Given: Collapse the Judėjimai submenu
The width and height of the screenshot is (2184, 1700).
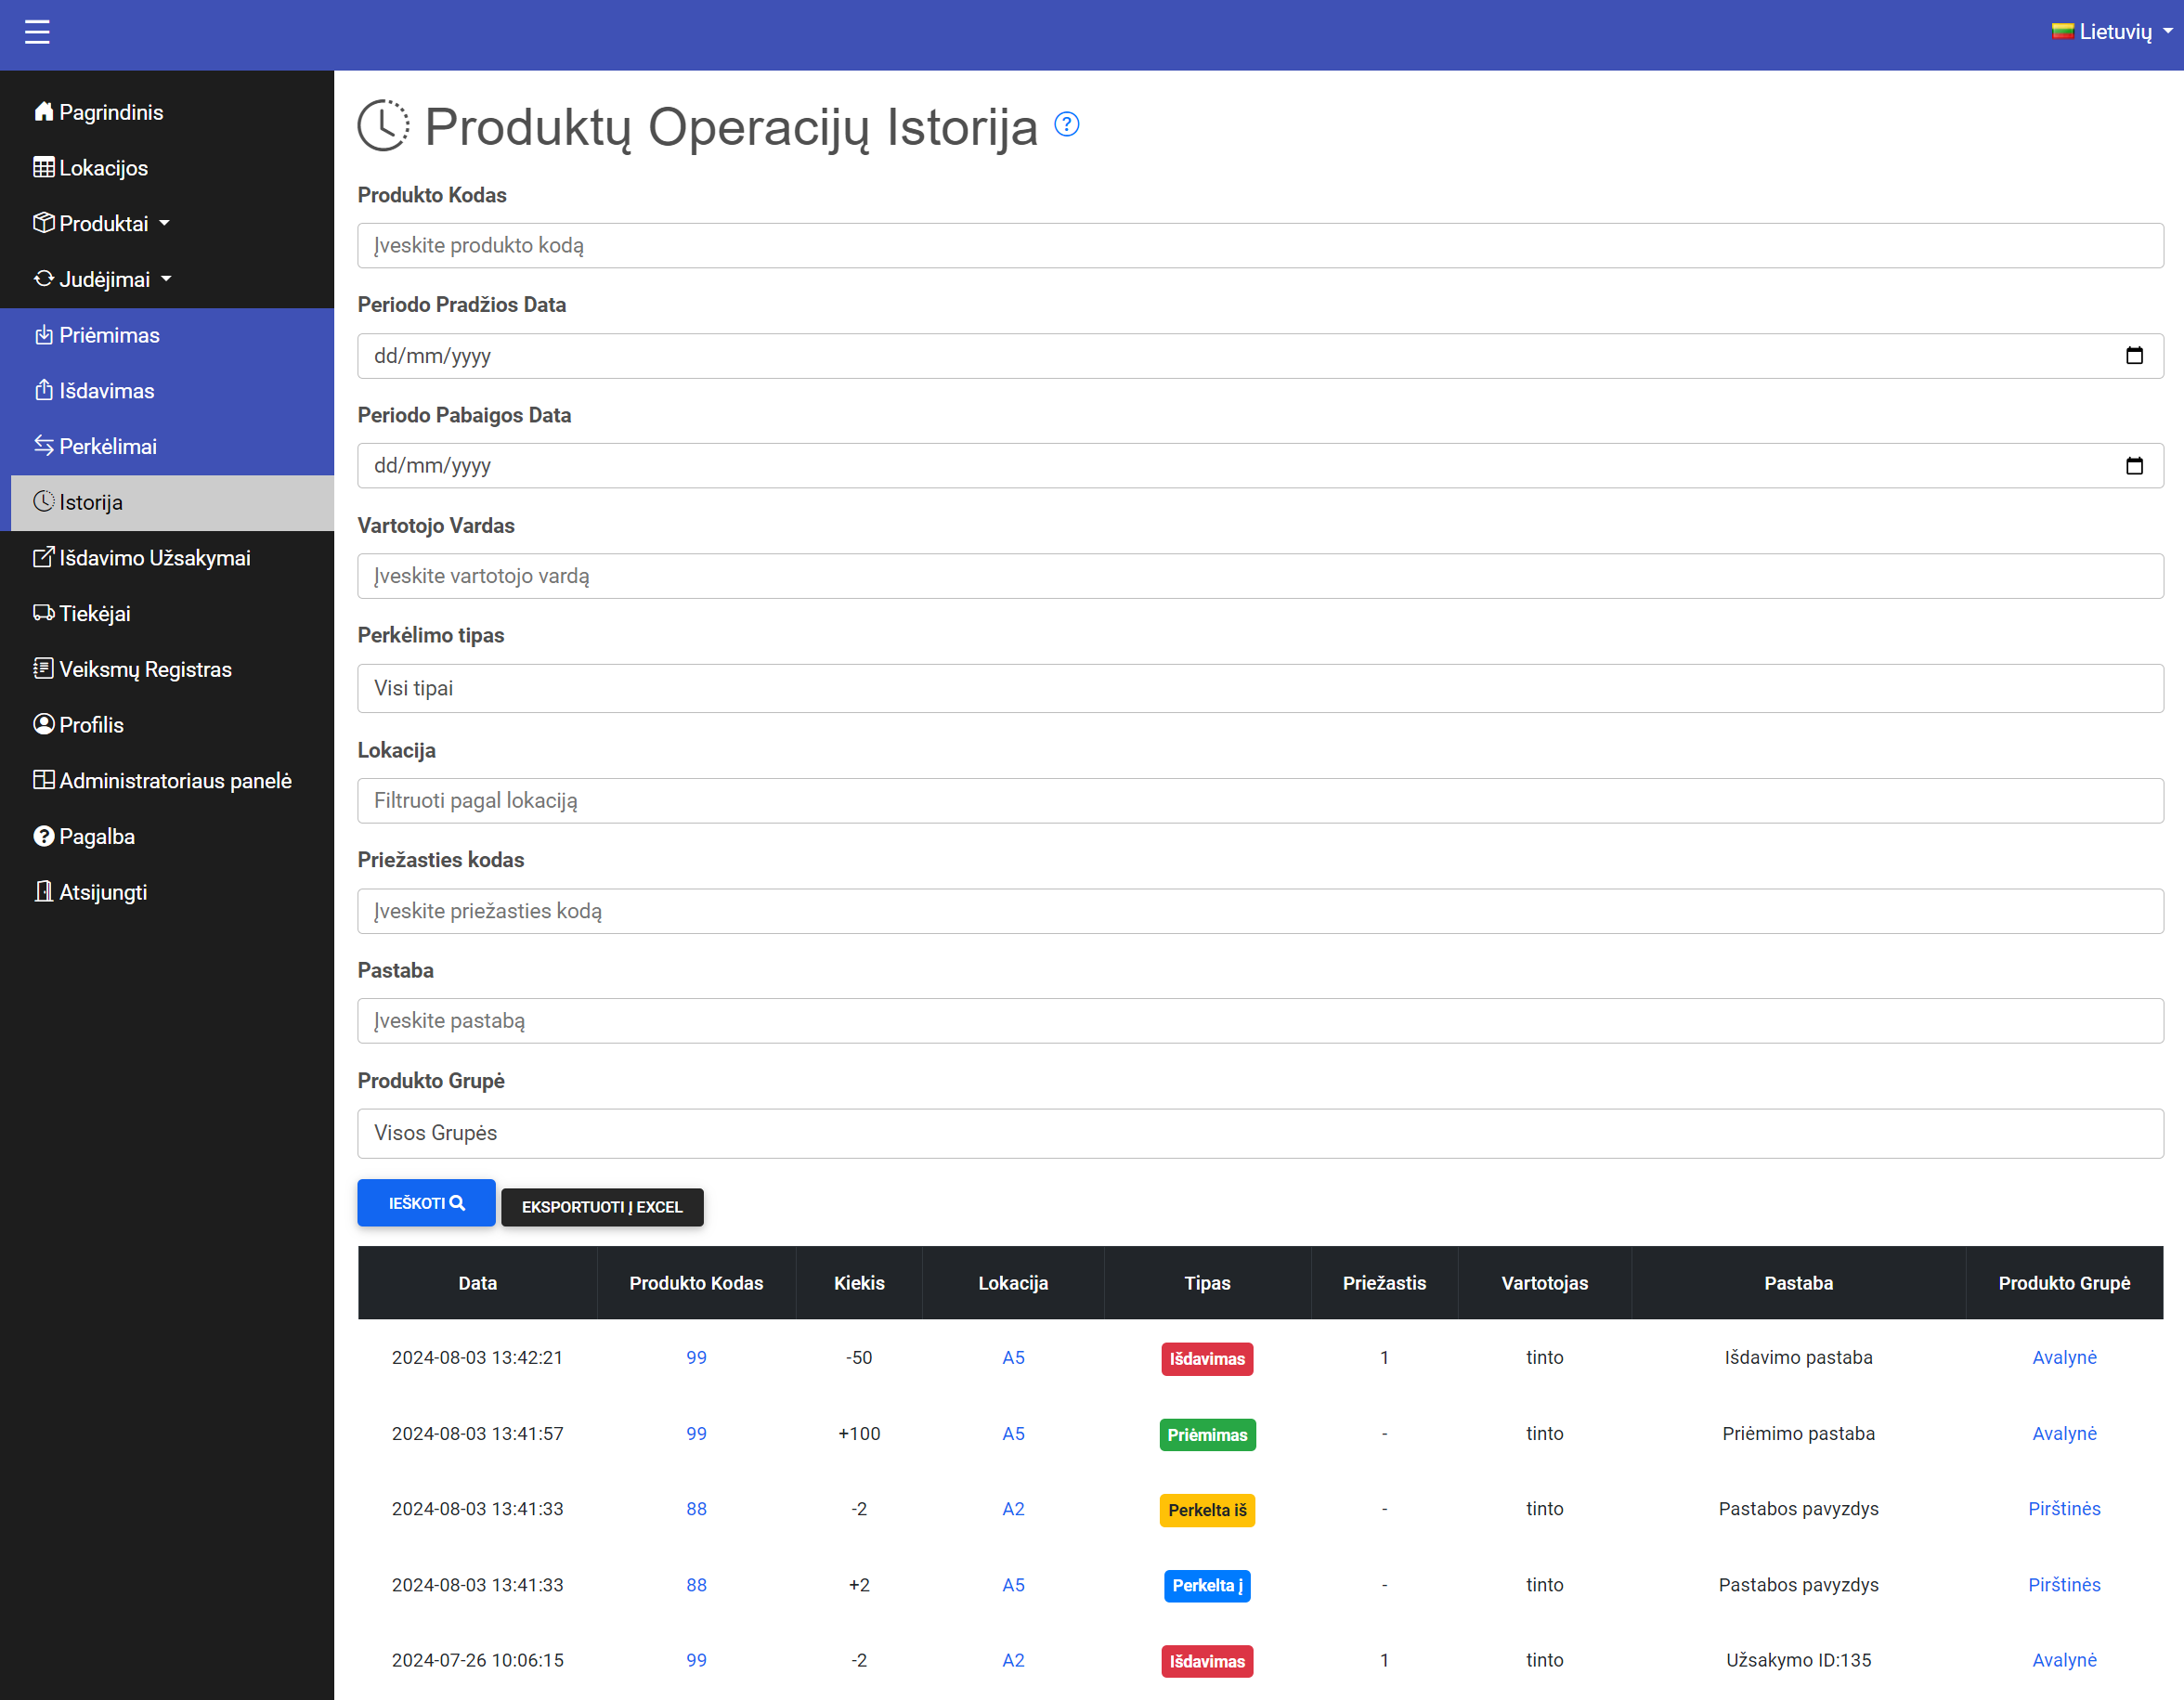Looking at the screenshot, I should tap(104, 280).
